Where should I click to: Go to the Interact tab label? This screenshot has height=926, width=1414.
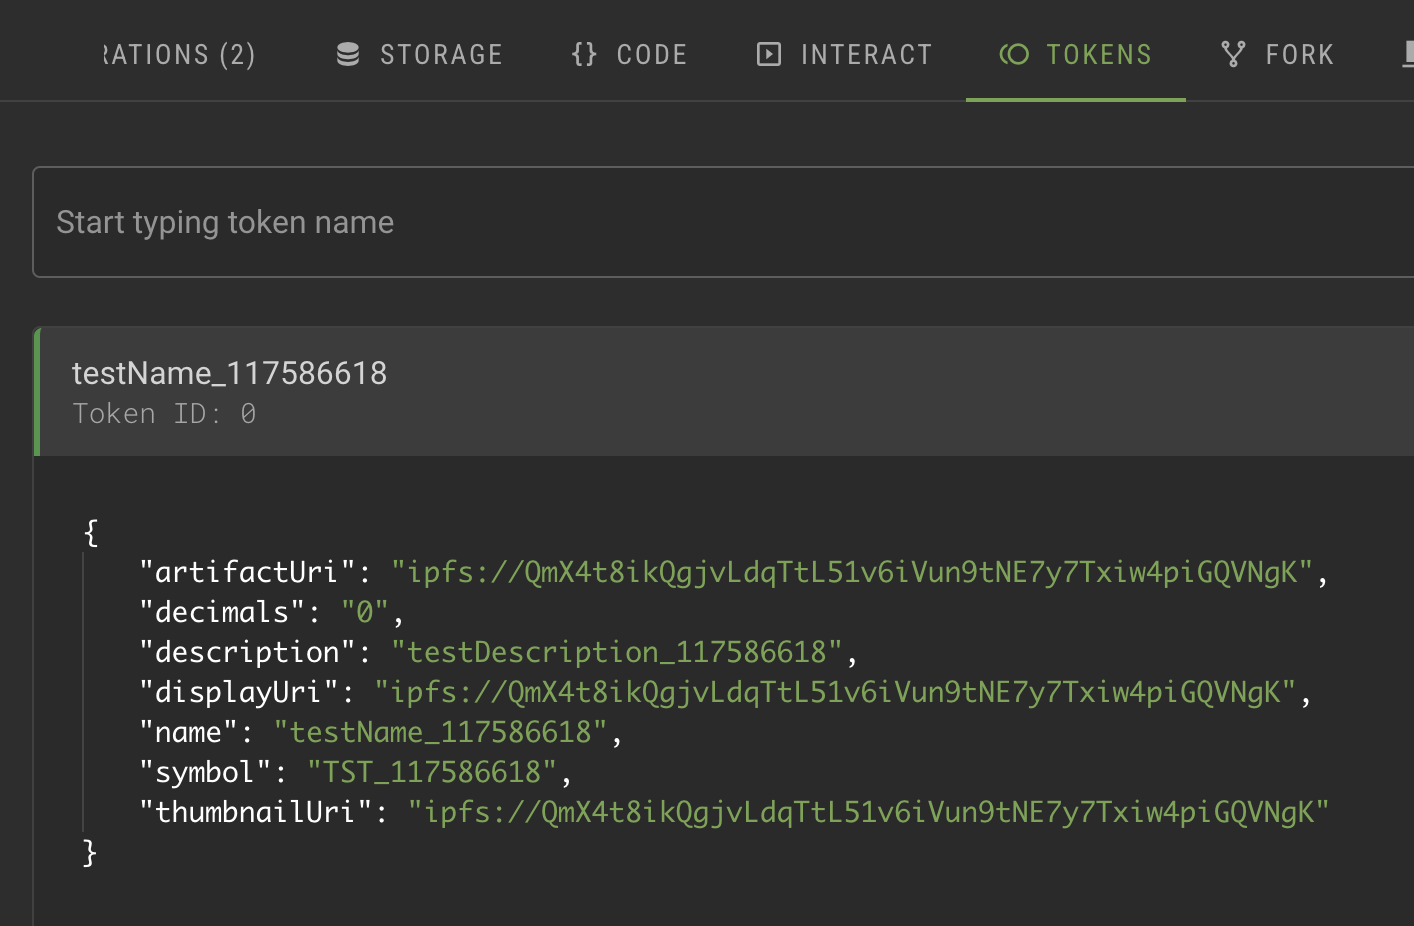(x=866, y=54)
